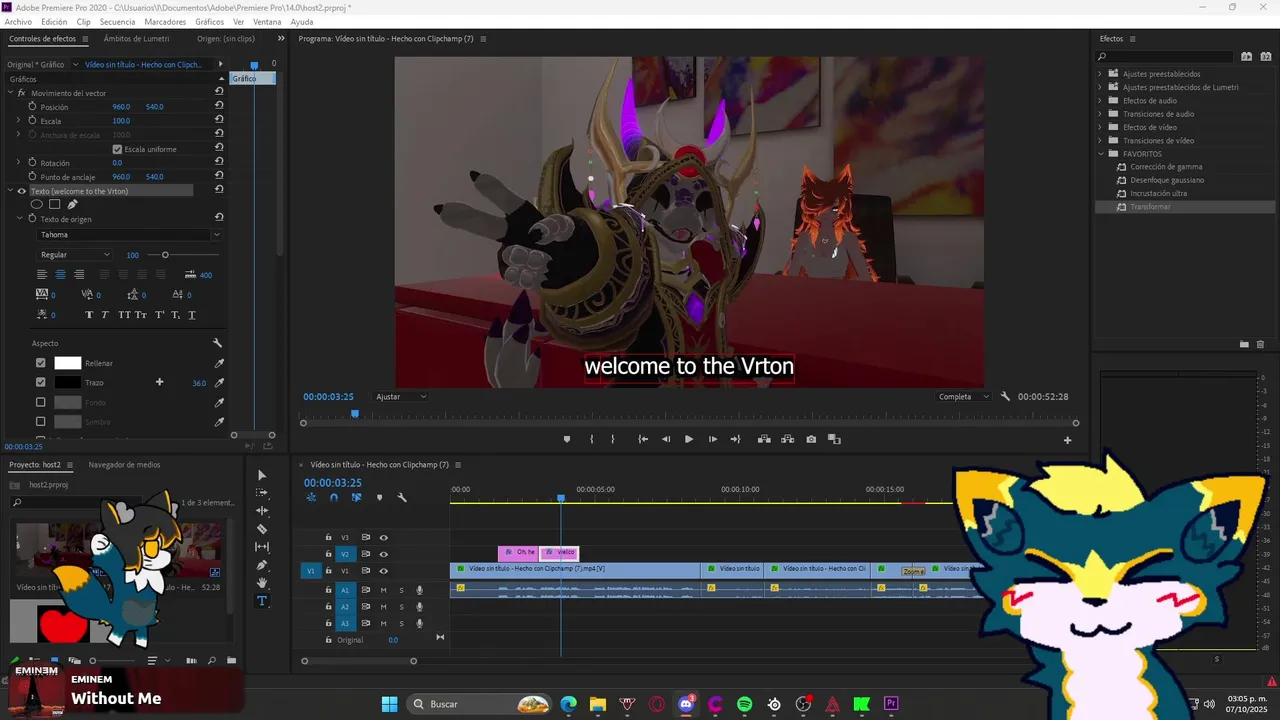Image resolution: width=1280 pixels, height=720 pixels.
Task: Open Regular font style dropdown
Action: 75,255
